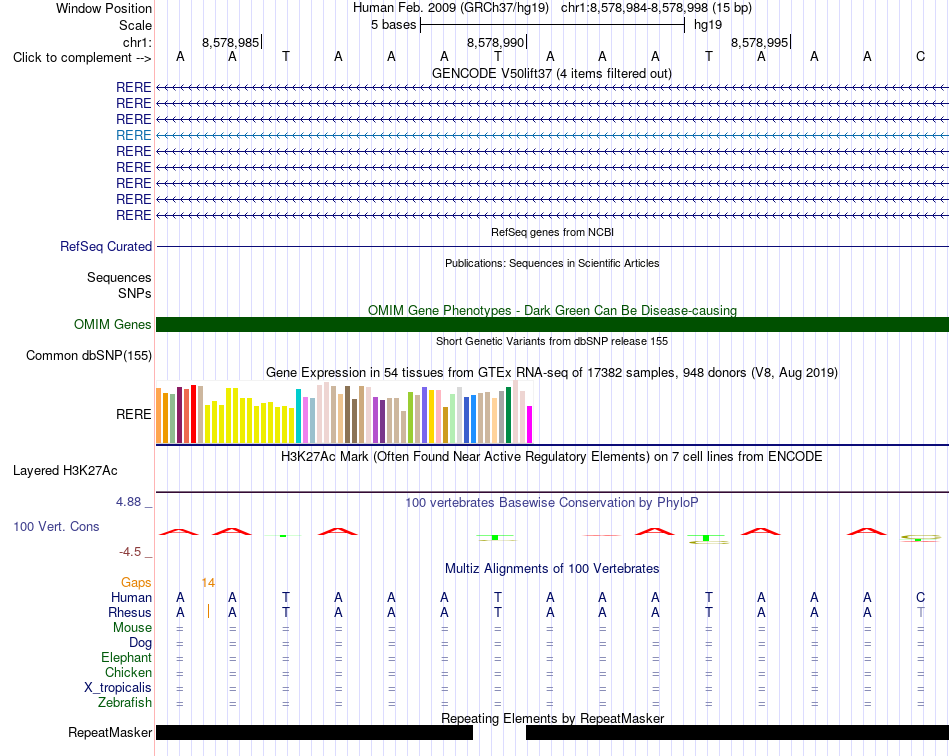Open 'Publications: Sequences in Scientific Articles' title
The height and width of the screenshot is (756, 950).
pos(552,263)
